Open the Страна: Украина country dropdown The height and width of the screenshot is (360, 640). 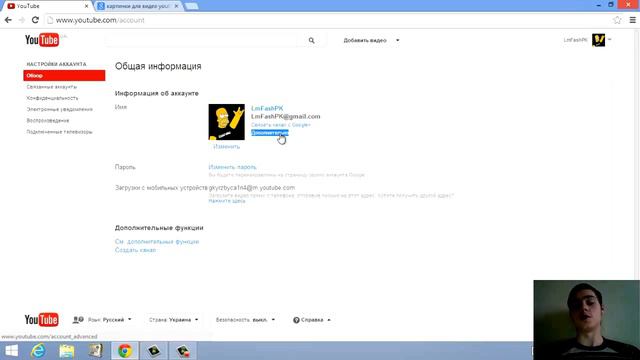[x=173, y=320]
